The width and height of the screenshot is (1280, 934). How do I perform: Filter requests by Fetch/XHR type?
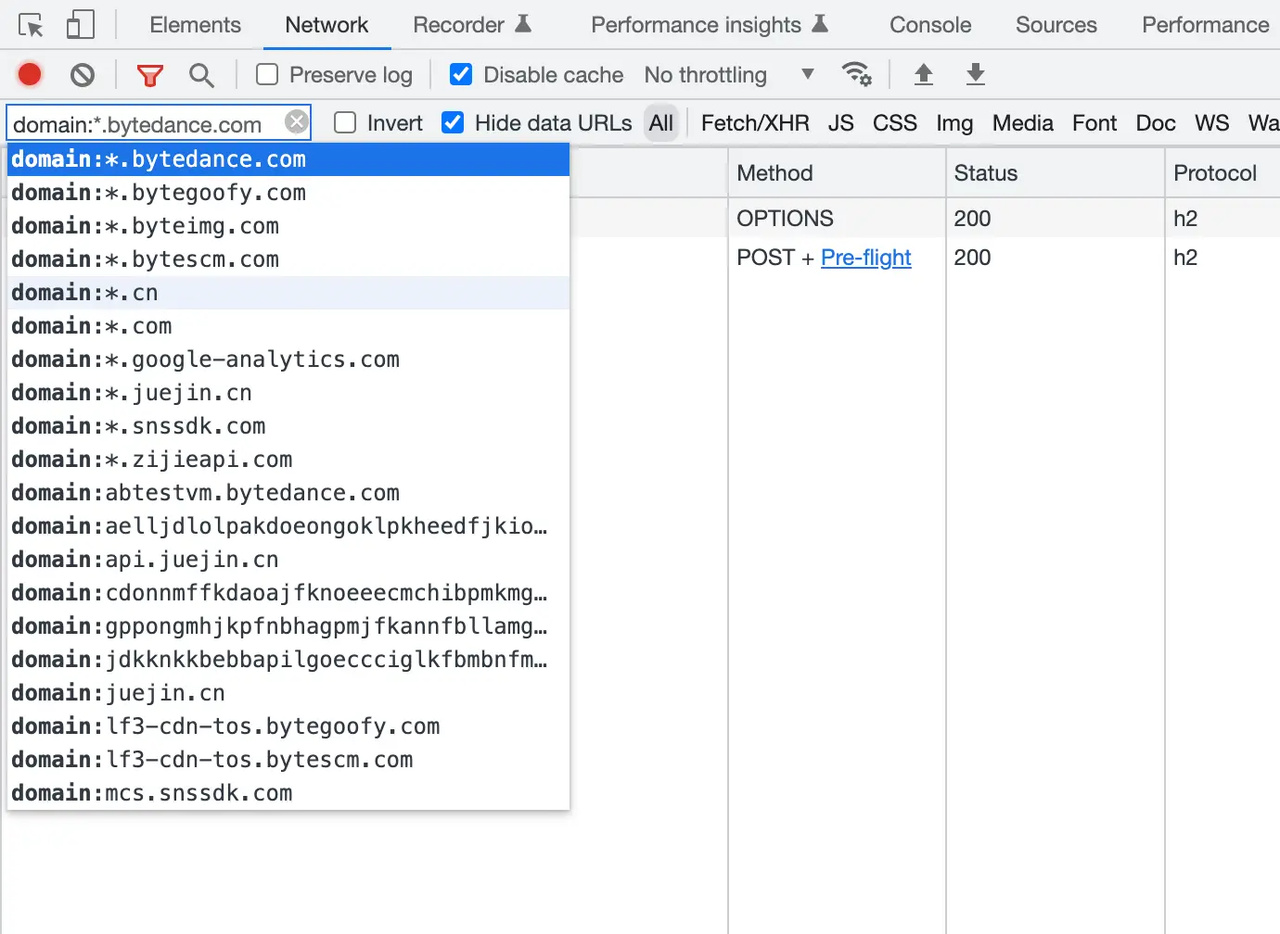[755, 123]
